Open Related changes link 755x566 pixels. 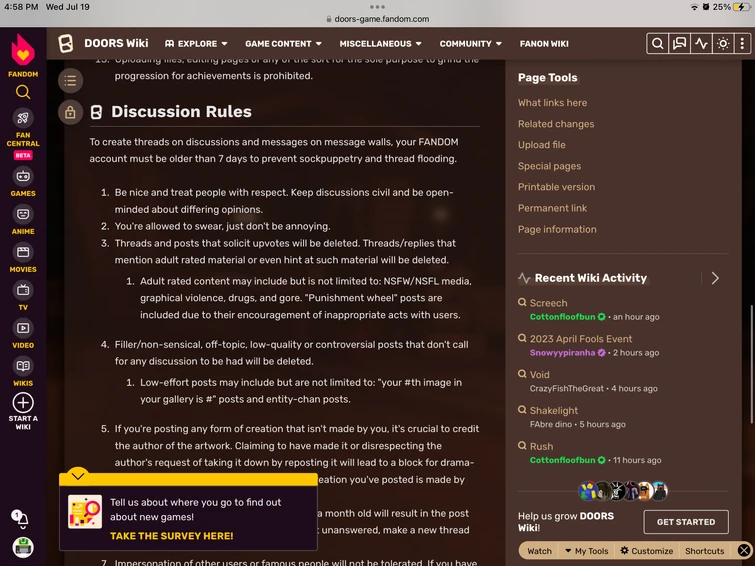click(556, 124)
